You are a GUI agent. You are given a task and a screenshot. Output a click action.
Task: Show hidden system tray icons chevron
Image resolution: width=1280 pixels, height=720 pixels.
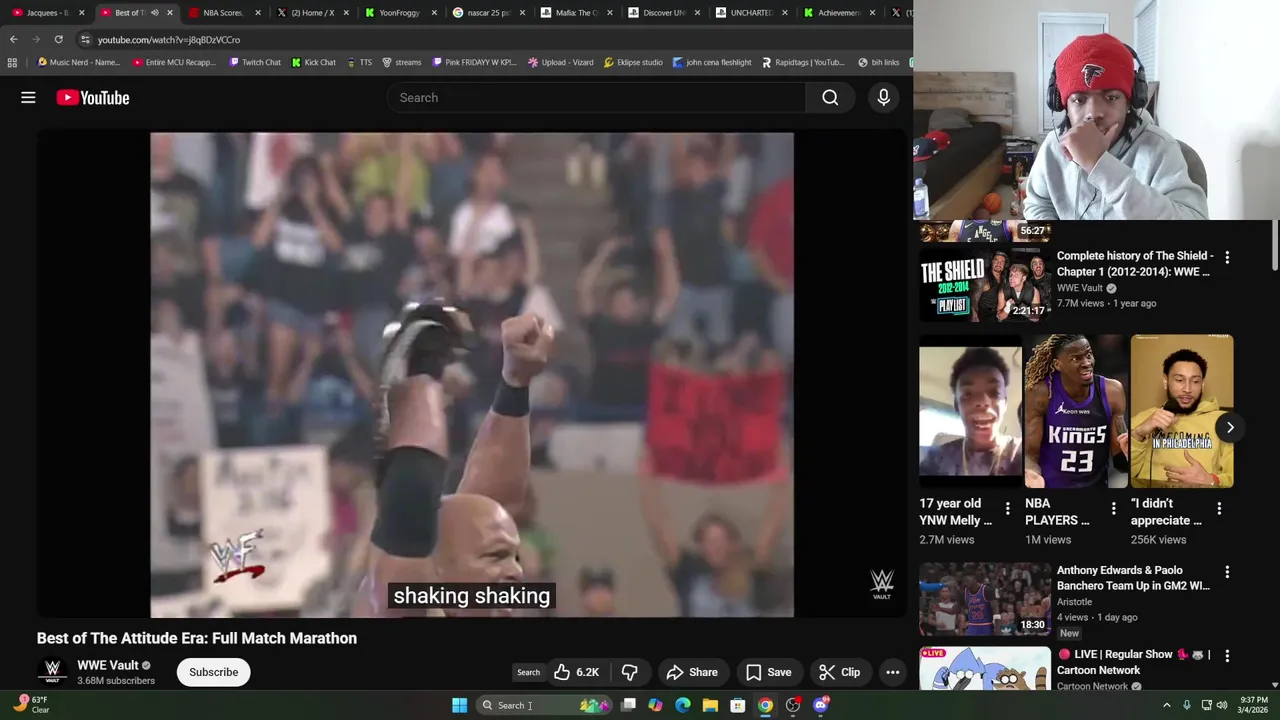1167,705
